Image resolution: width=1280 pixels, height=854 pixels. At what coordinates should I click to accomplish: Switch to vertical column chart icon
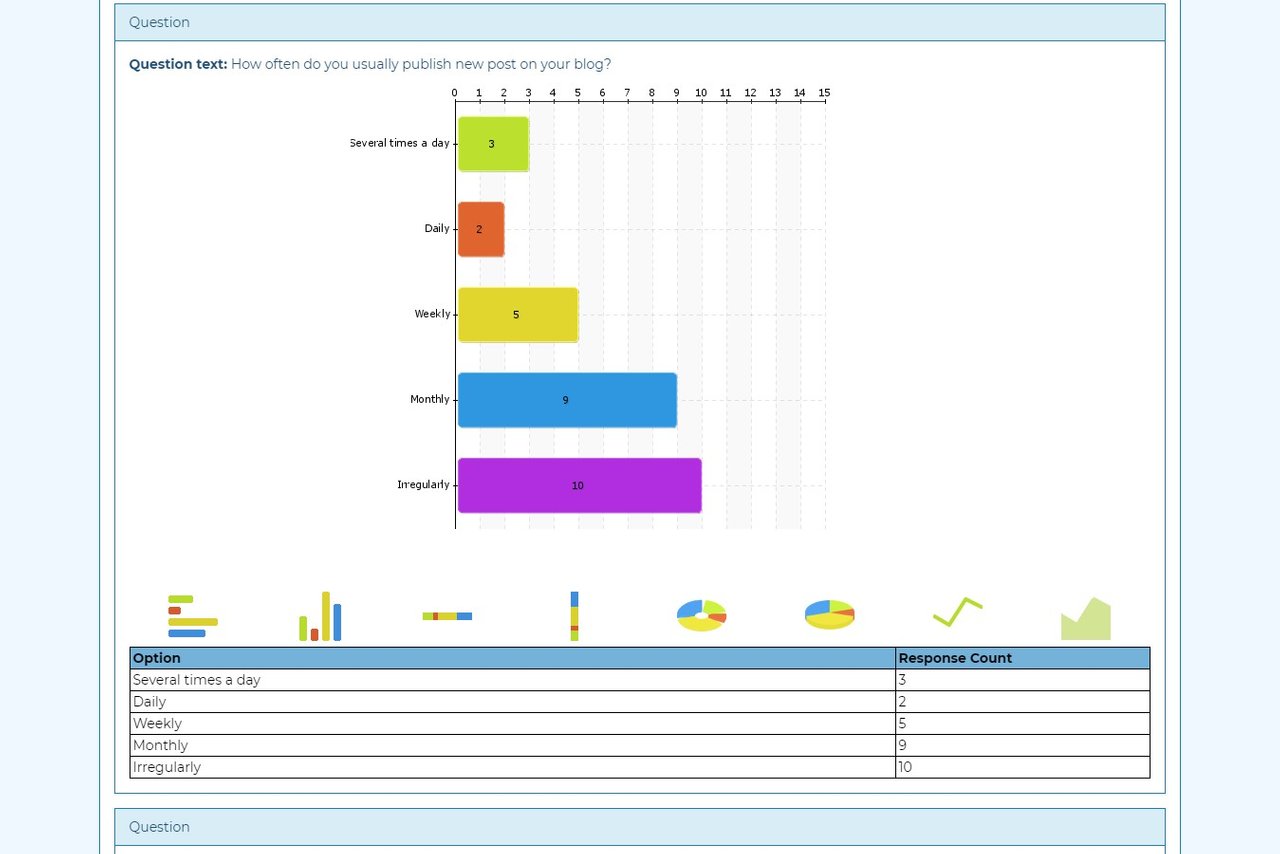[320, 616]
